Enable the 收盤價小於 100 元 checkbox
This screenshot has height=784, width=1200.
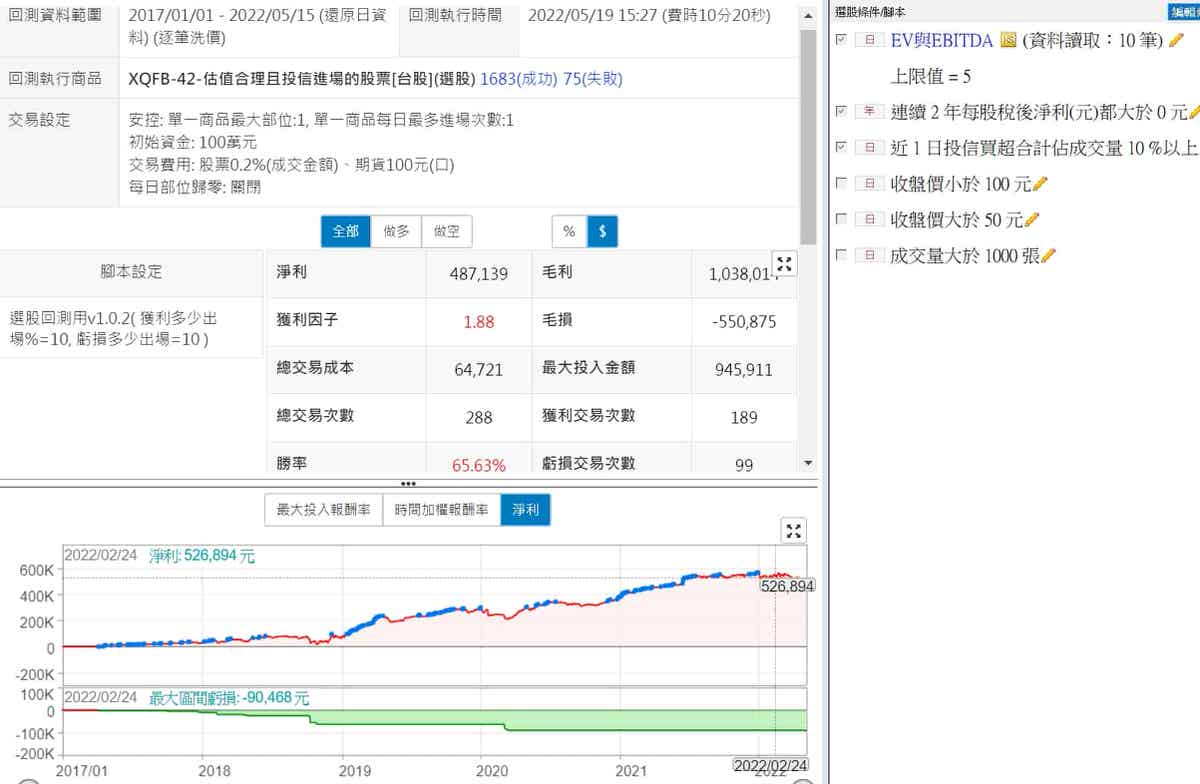tap(841, 184)
